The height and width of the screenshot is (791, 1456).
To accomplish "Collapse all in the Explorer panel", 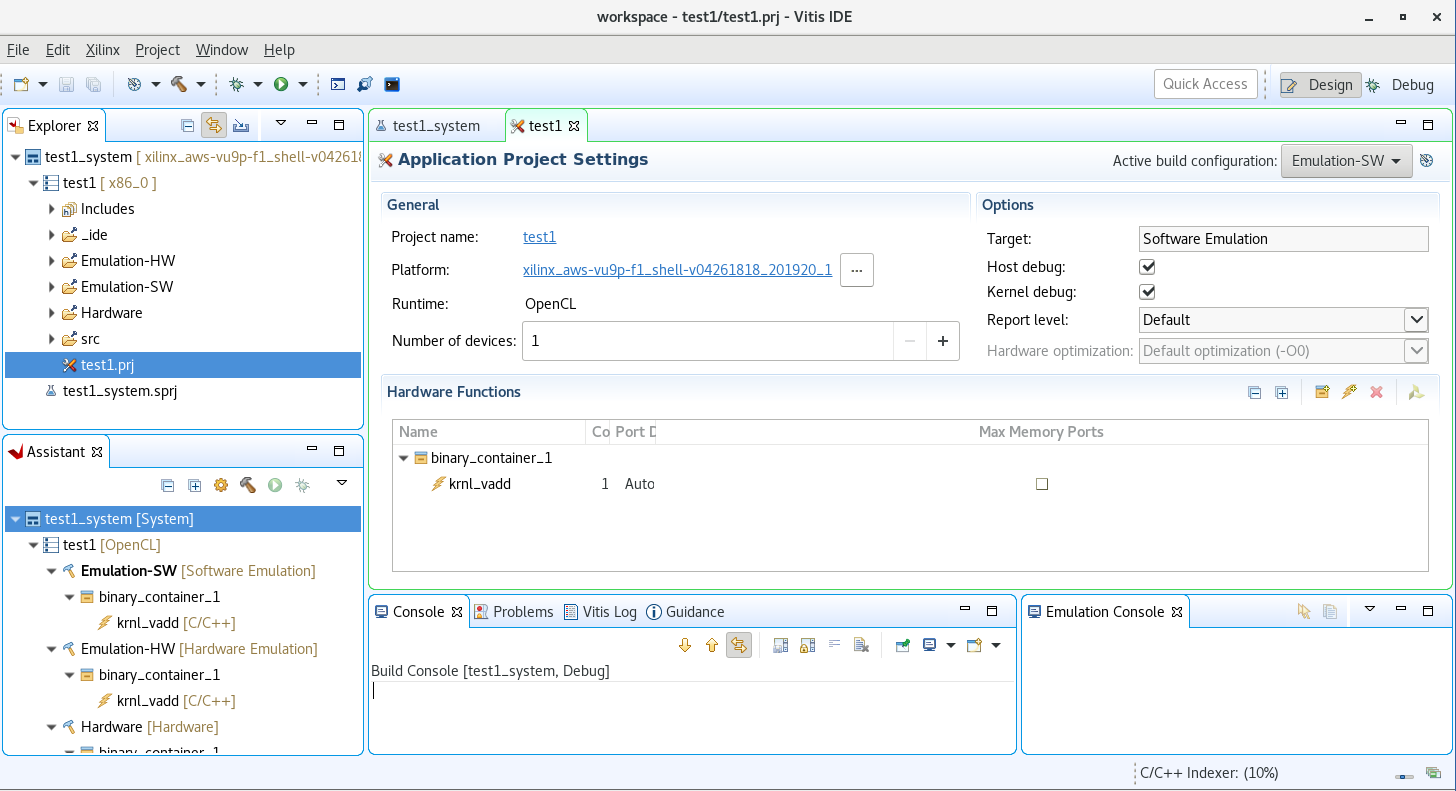I will tap(187, 126).
